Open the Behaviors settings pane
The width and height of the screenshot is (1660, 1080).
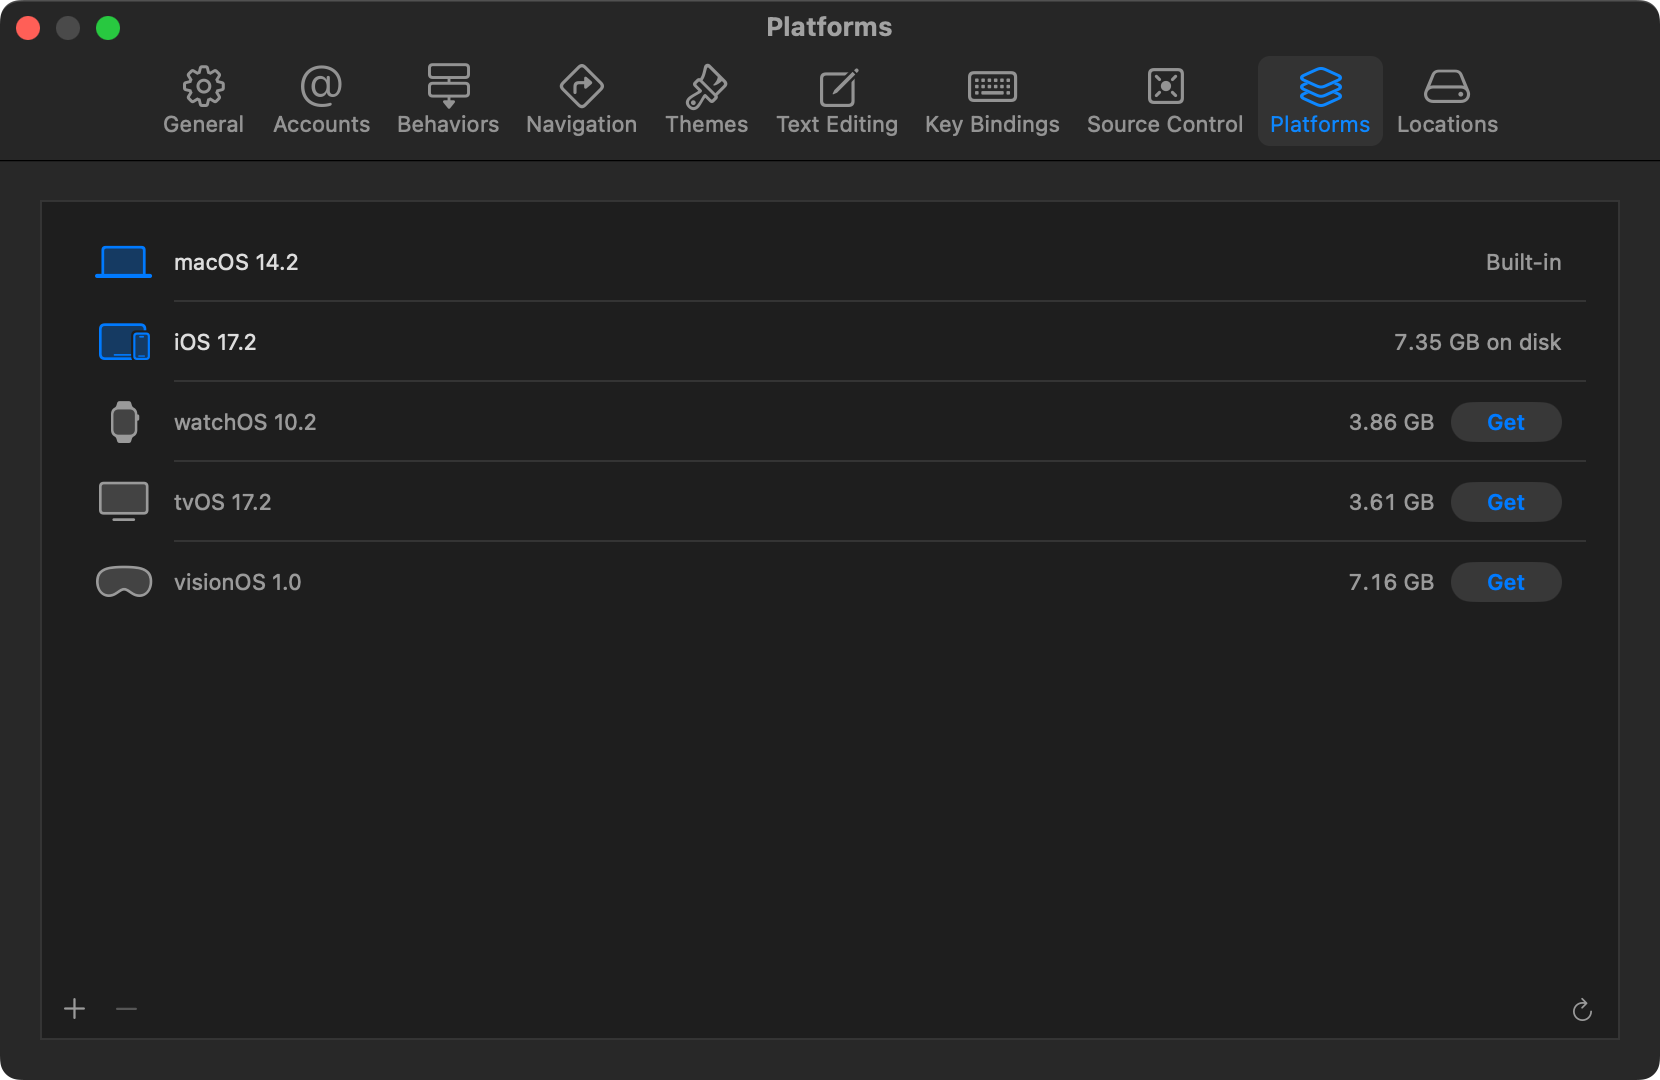point(447,98)
